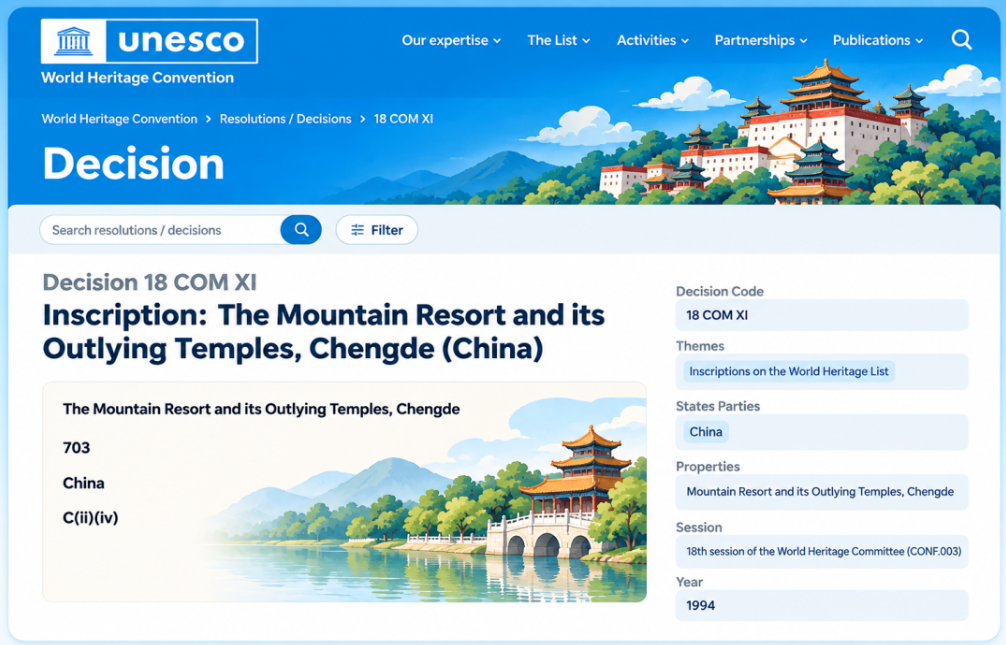Go to World Heritage Convention breadcrumb
The width and height of the screenshot is (1006, 645).
119,119
